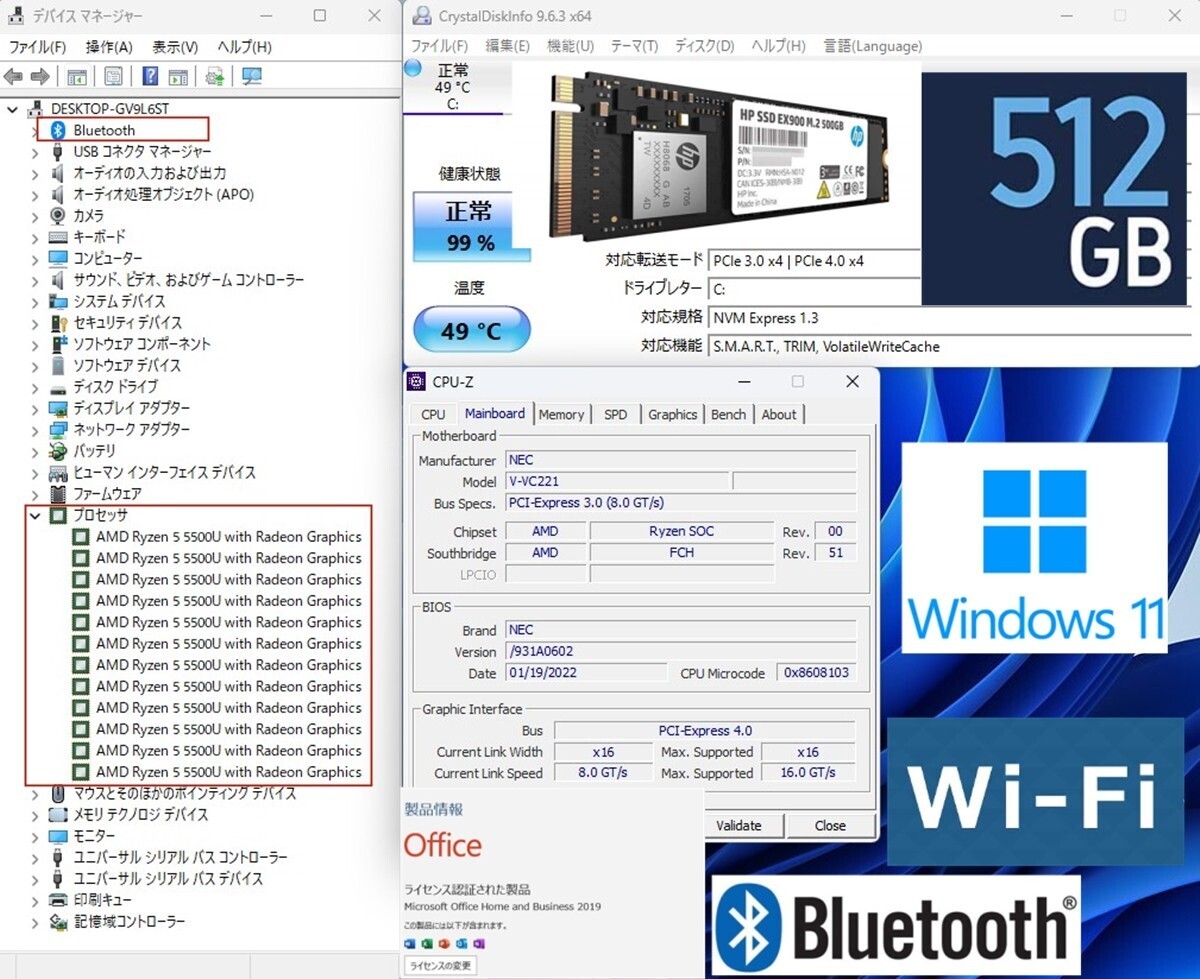
Task: Click the PCIe 3.0 x4 transfer mode field
Action: coord(814,260)
